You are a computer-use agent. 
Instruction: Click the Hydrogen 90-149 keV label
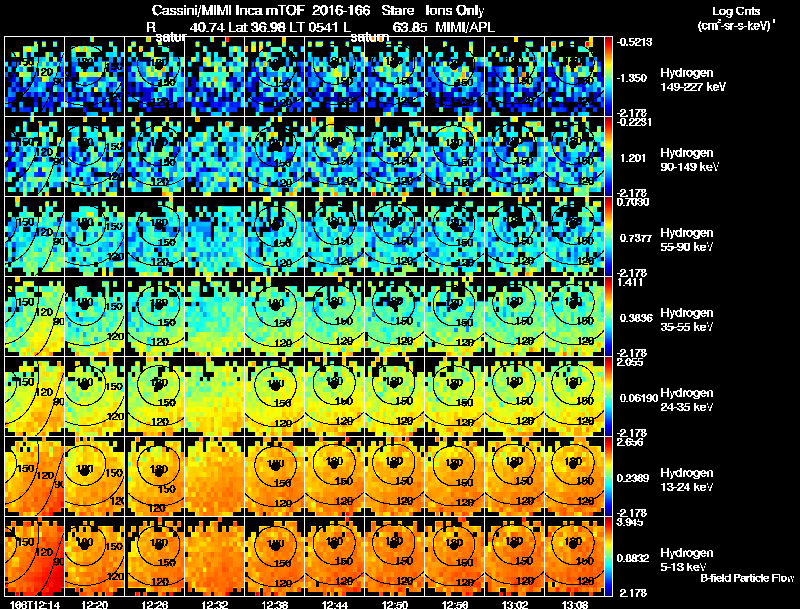point(689,160)
